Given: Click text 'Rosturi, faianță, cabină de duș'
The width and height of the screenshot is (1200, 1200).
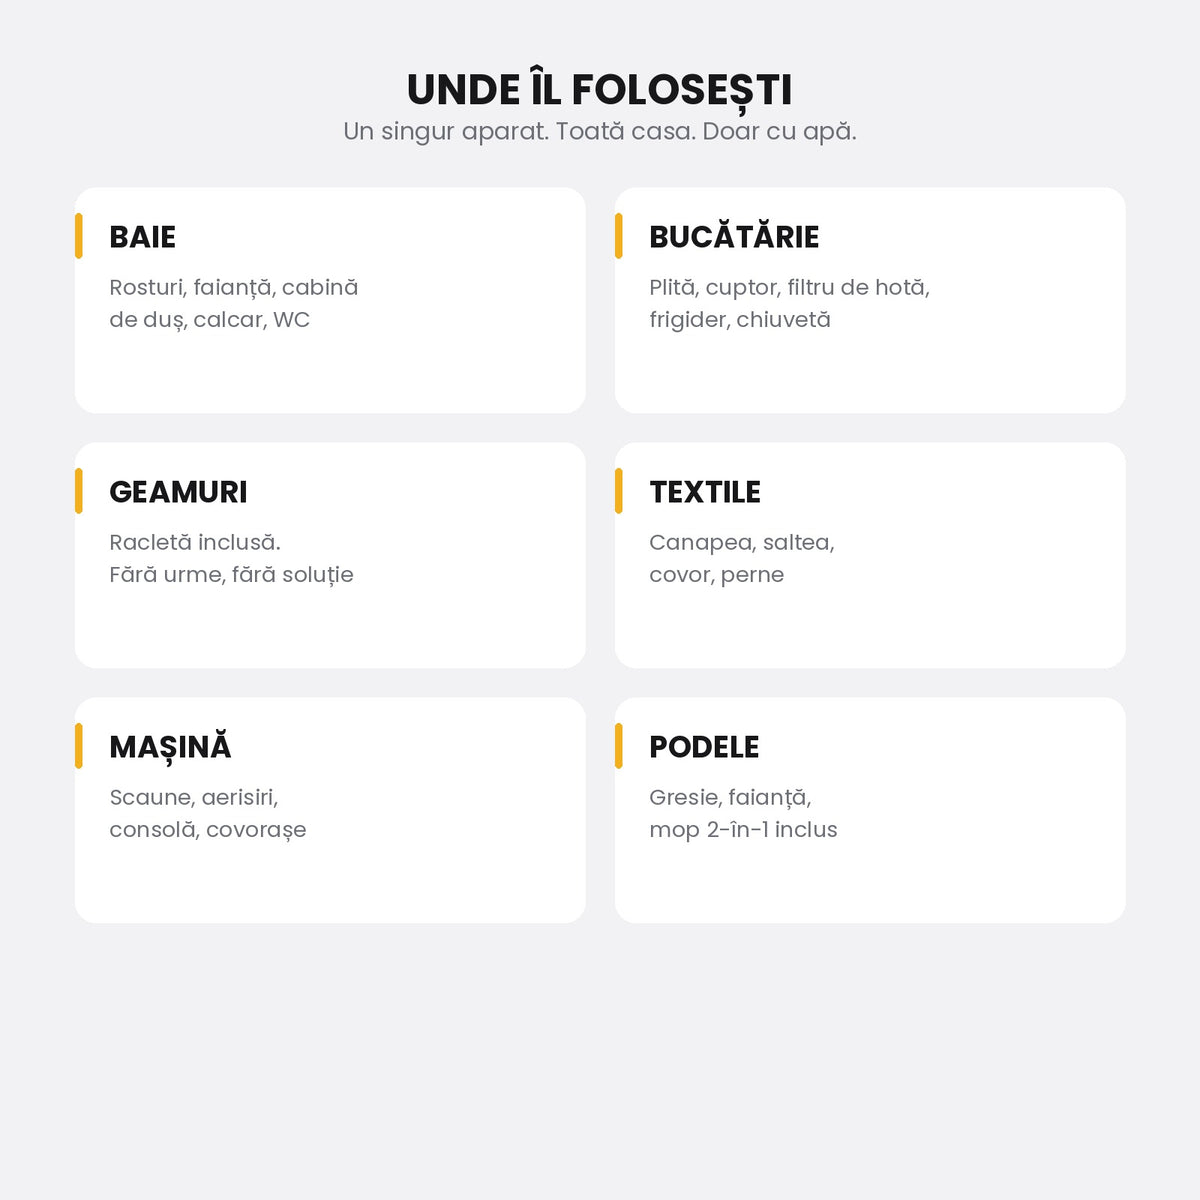Looking at the screenshot, I should (x=234, y=303).
